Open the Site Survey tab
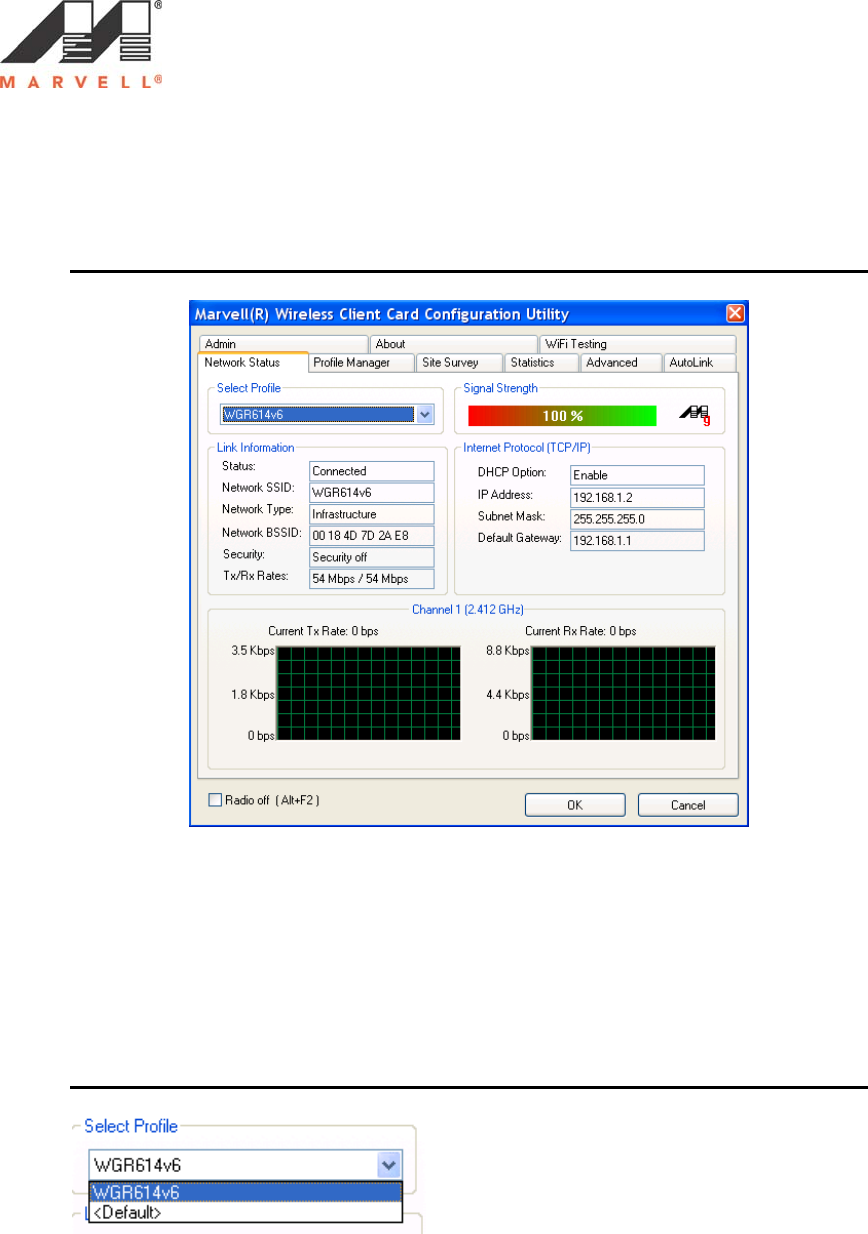 (x=458, y=363)
